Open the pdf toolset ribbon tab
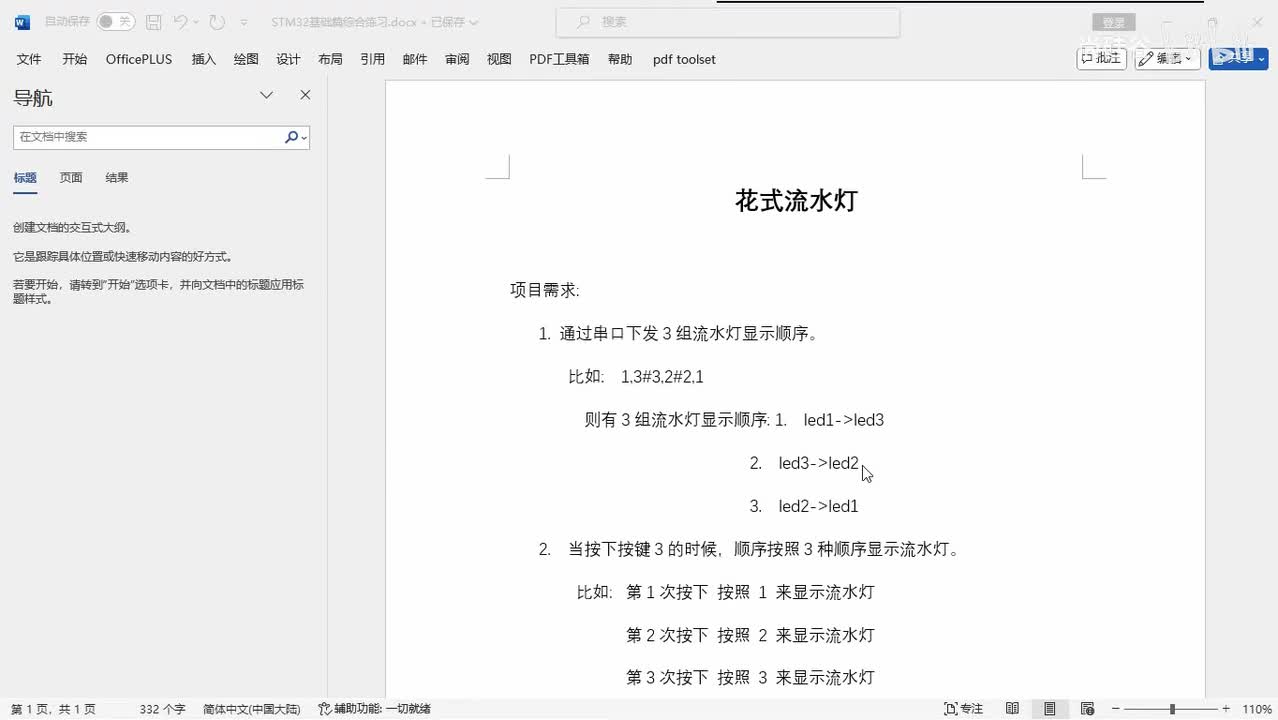The image size is (1278, 720). click(684, 59)
